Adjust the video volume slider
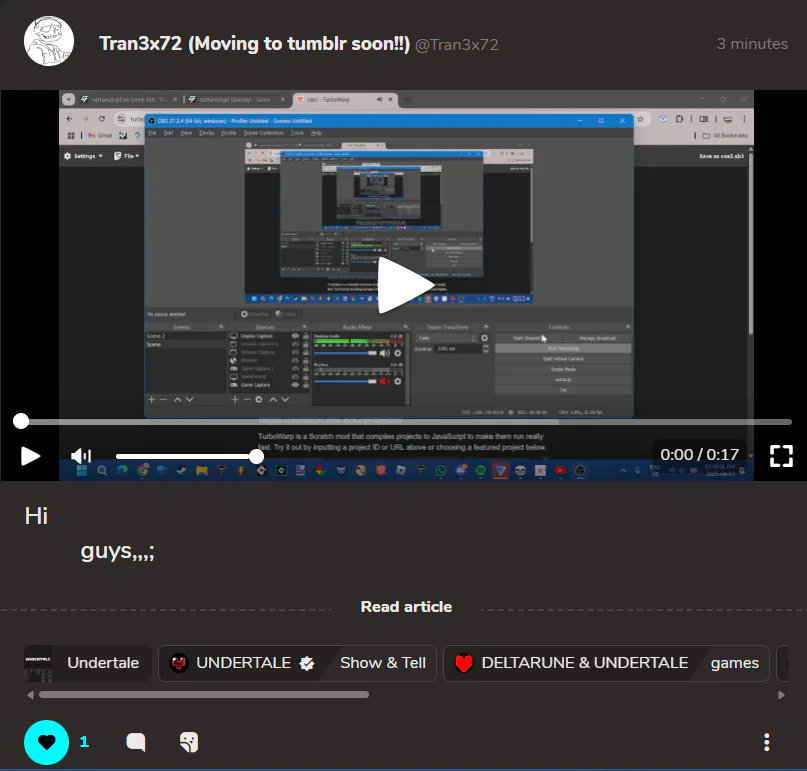Screen dimensions: 807x771 point(190,457)
